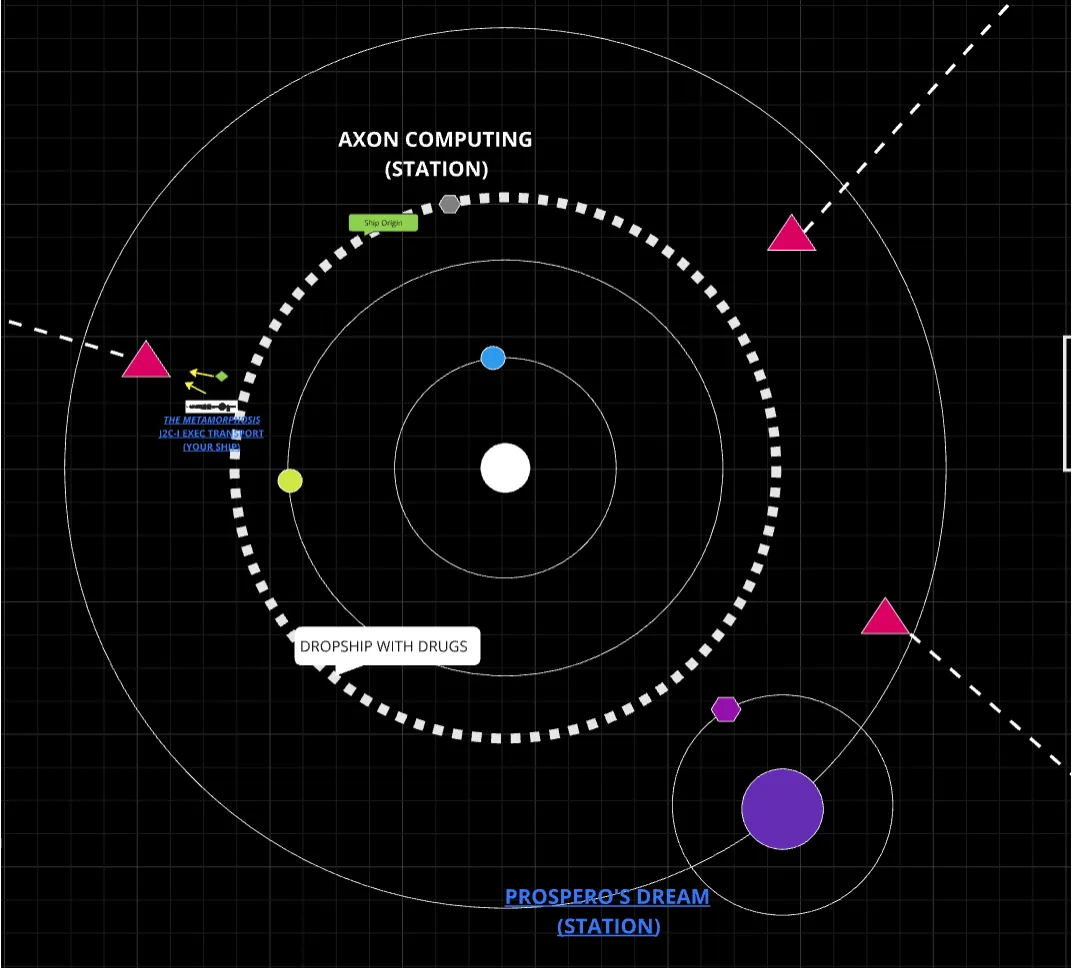Click the gray hexagon Axon Computing station
1072x968 pixels.
pos(450,204)
